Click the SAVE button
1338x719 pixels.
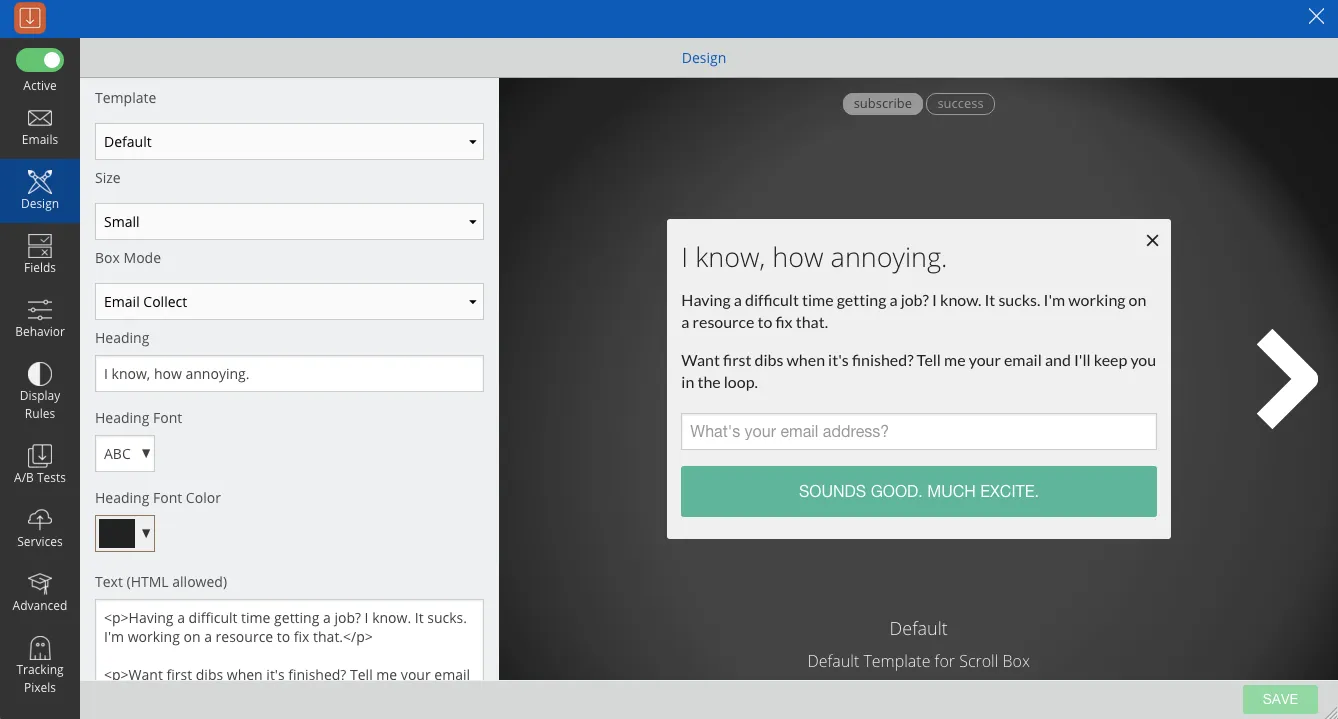coord(1280,699)
